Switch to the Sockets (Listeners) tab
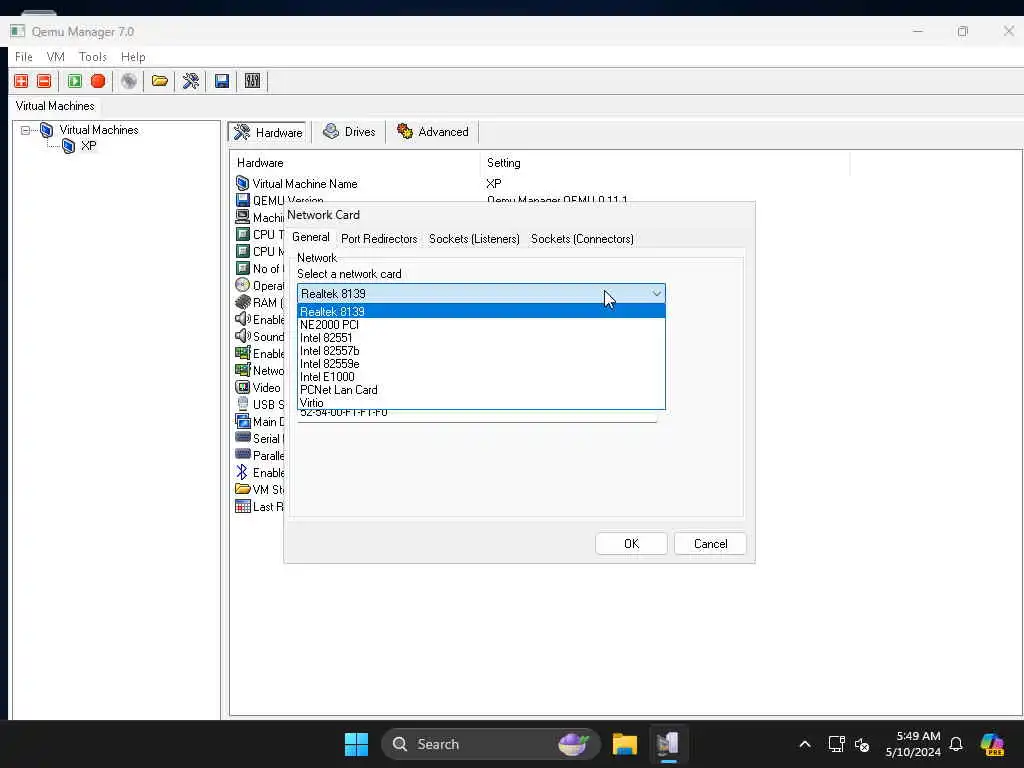This screenshot has width=1024, height=768. tap(474, 239)
